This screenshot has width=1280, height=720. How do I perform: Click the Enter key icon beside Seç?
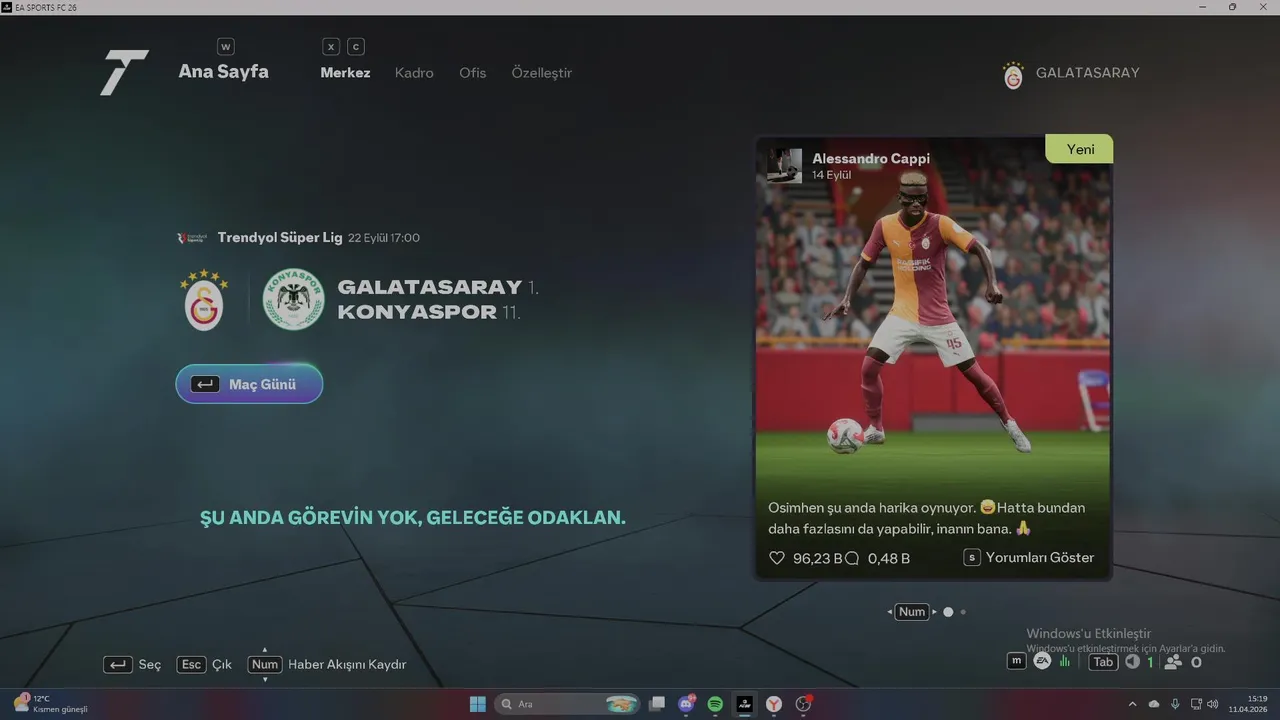[118, 664]
